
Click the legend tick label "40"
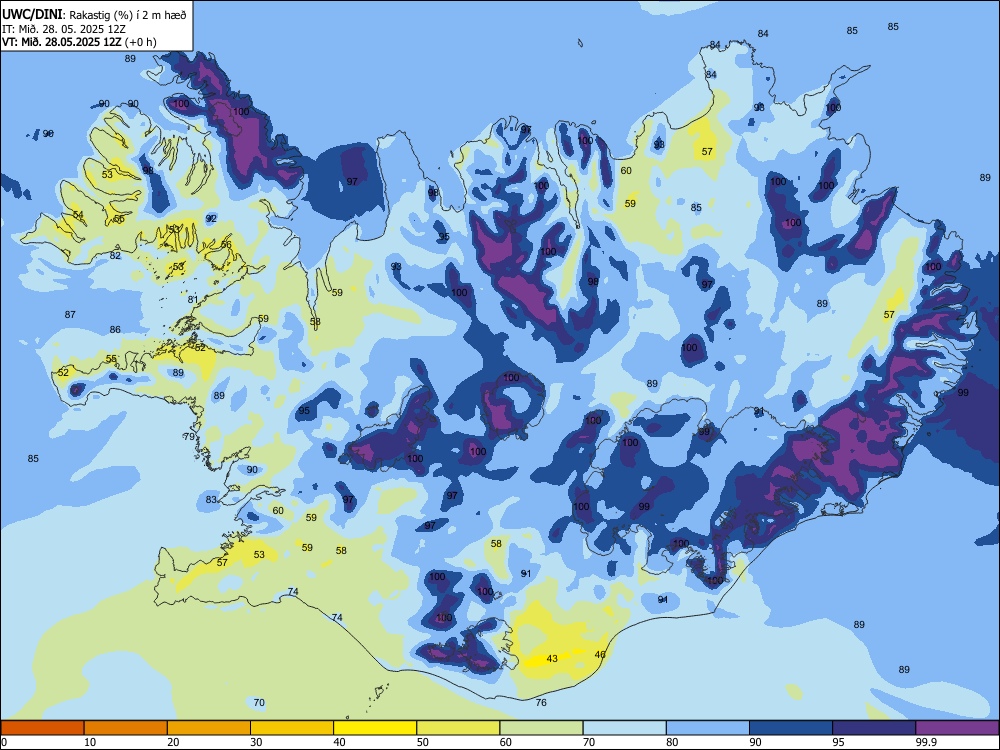click(x=340, y=742)
